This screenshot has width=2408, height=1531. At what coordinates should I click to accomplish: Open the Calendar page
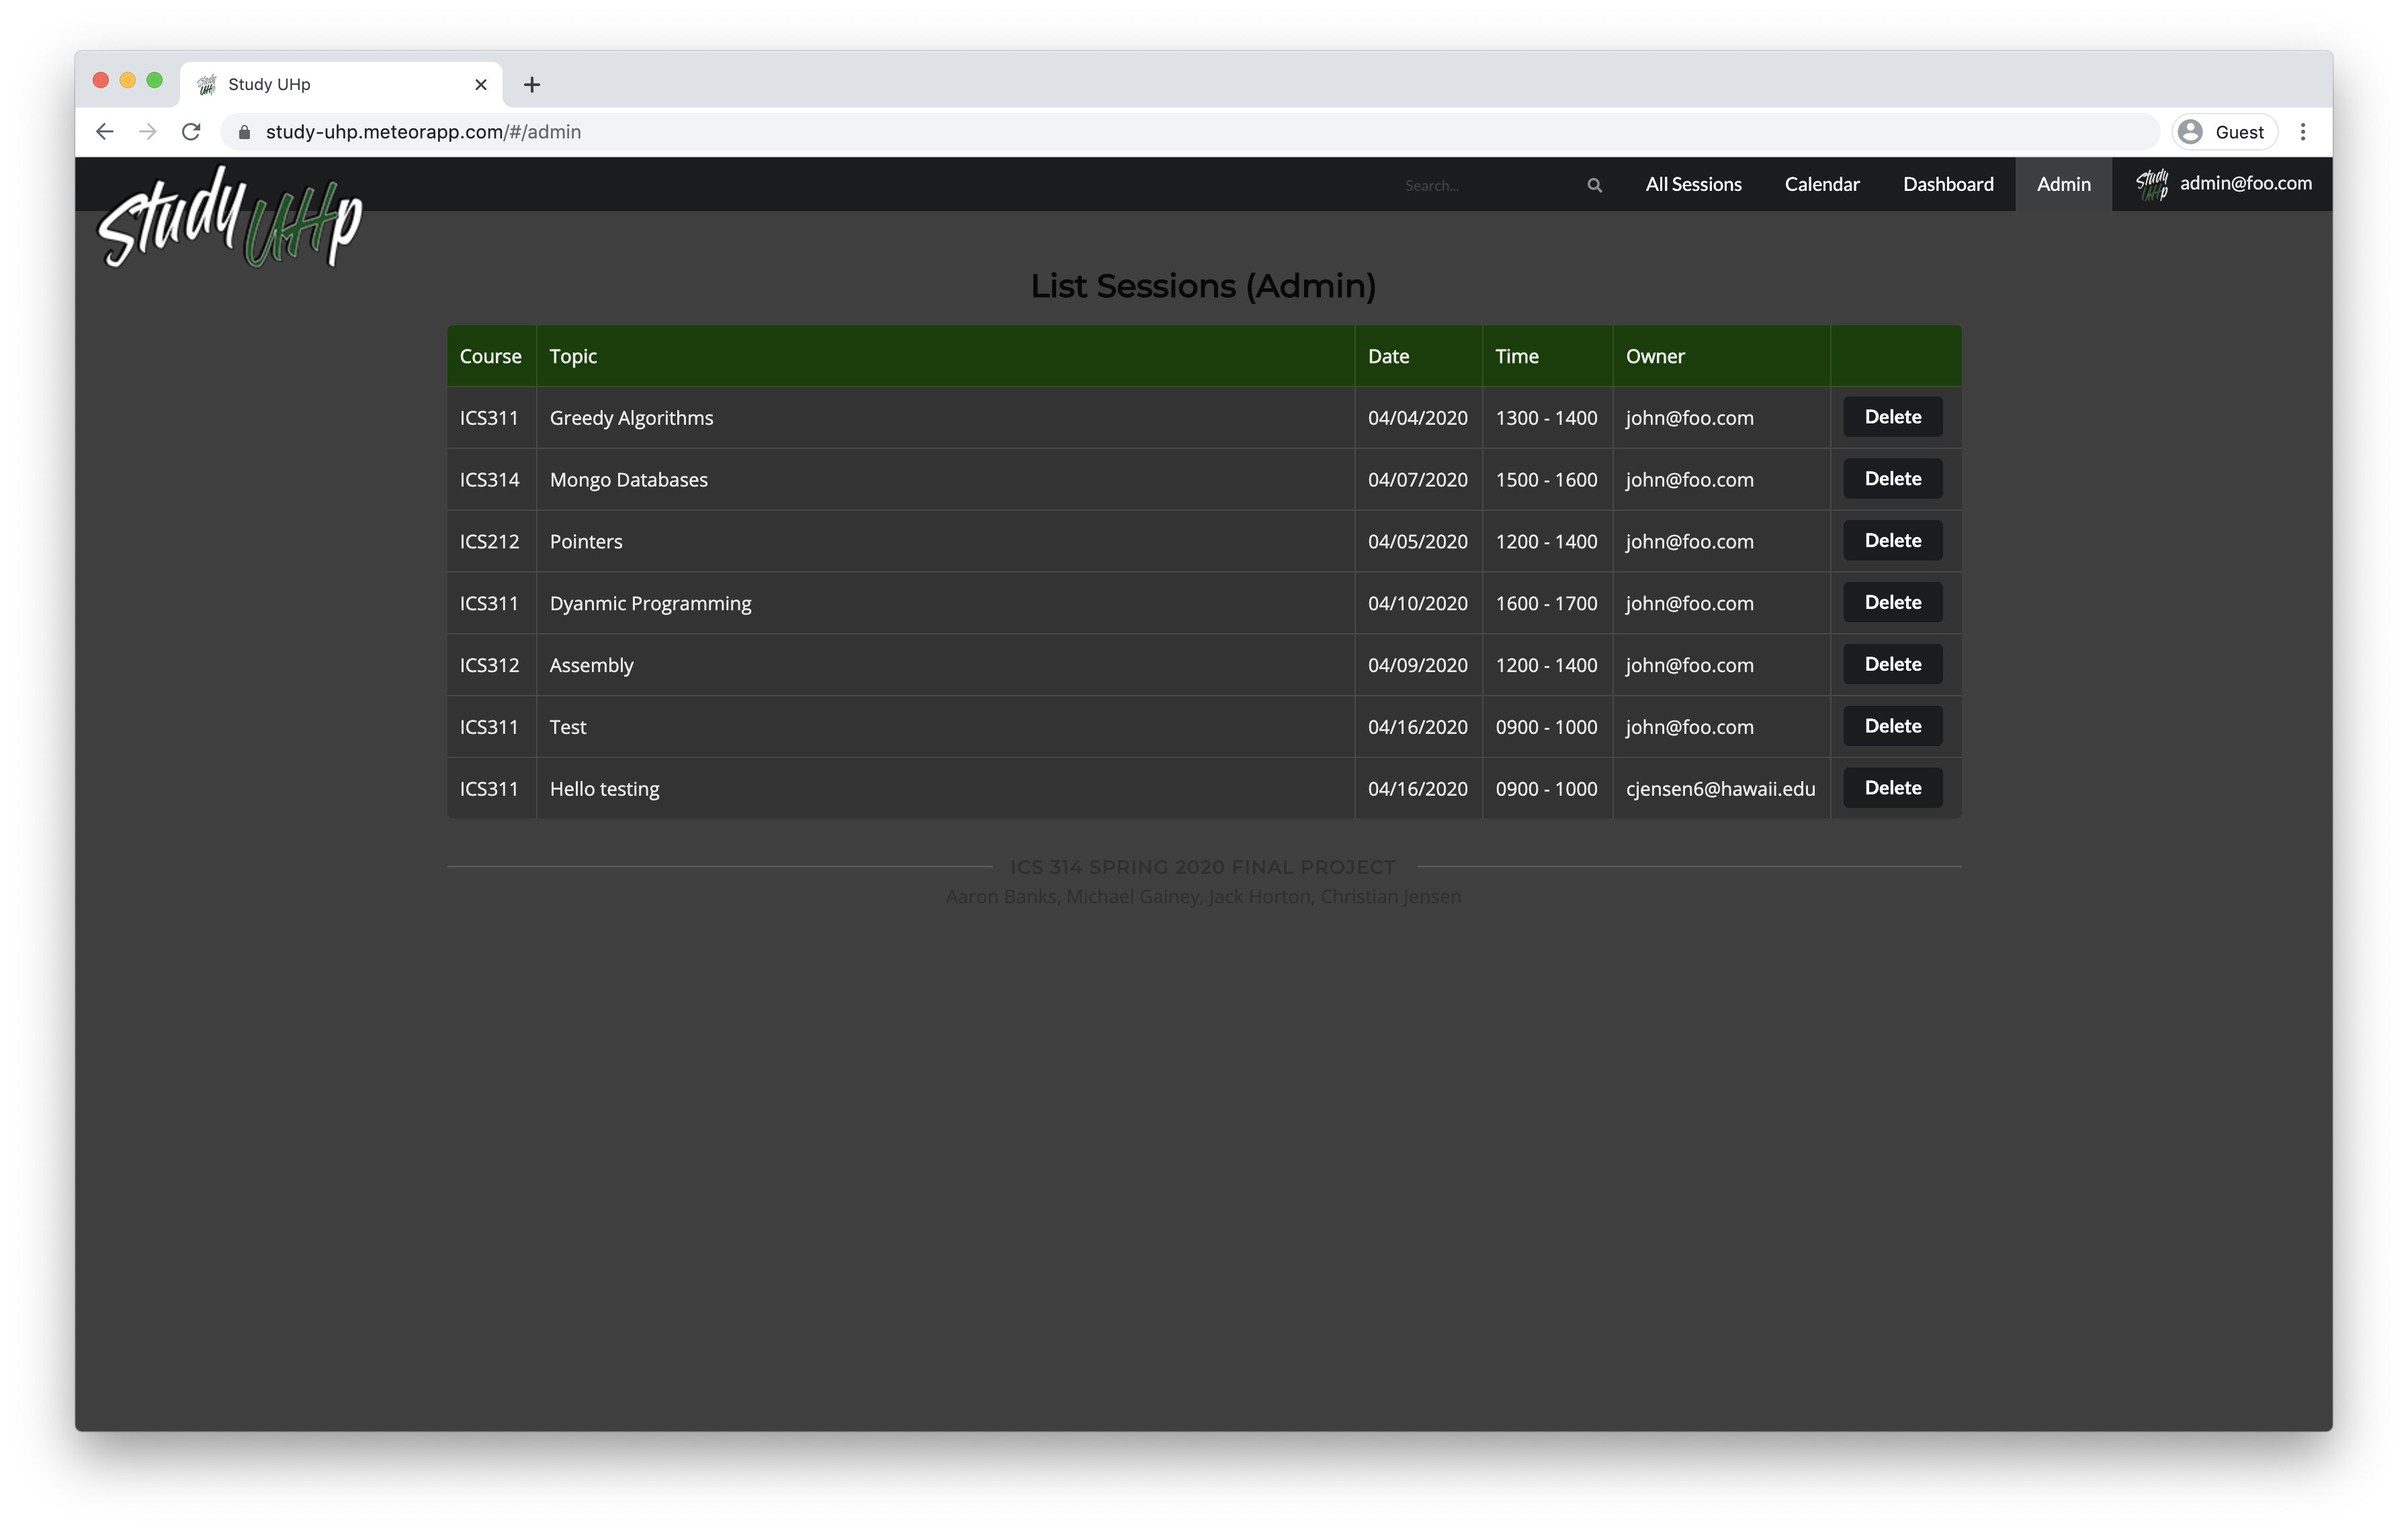(x=1821, y=184)
